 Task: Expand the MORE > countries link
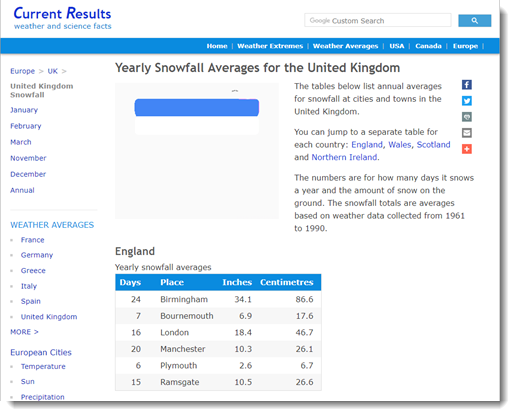click(x=24, y=332)
